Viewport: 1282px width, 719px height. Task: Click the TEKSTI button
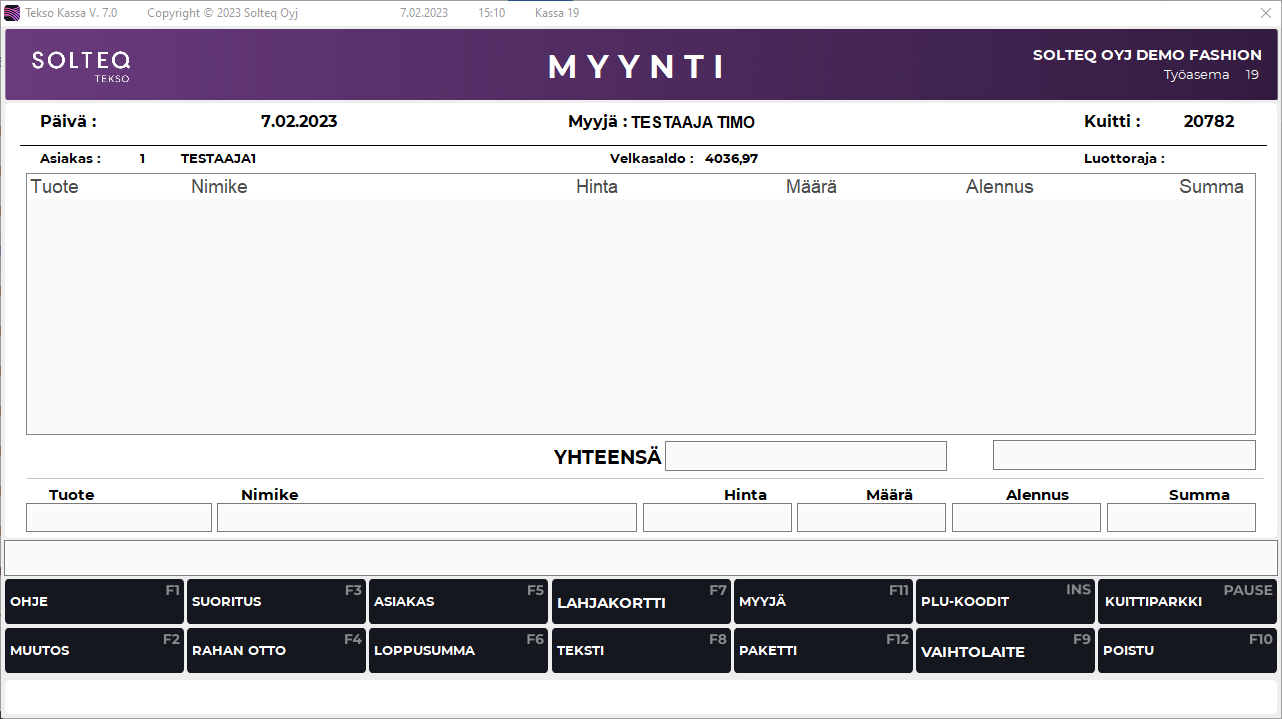pyautogui.click(x=641, y=651)
